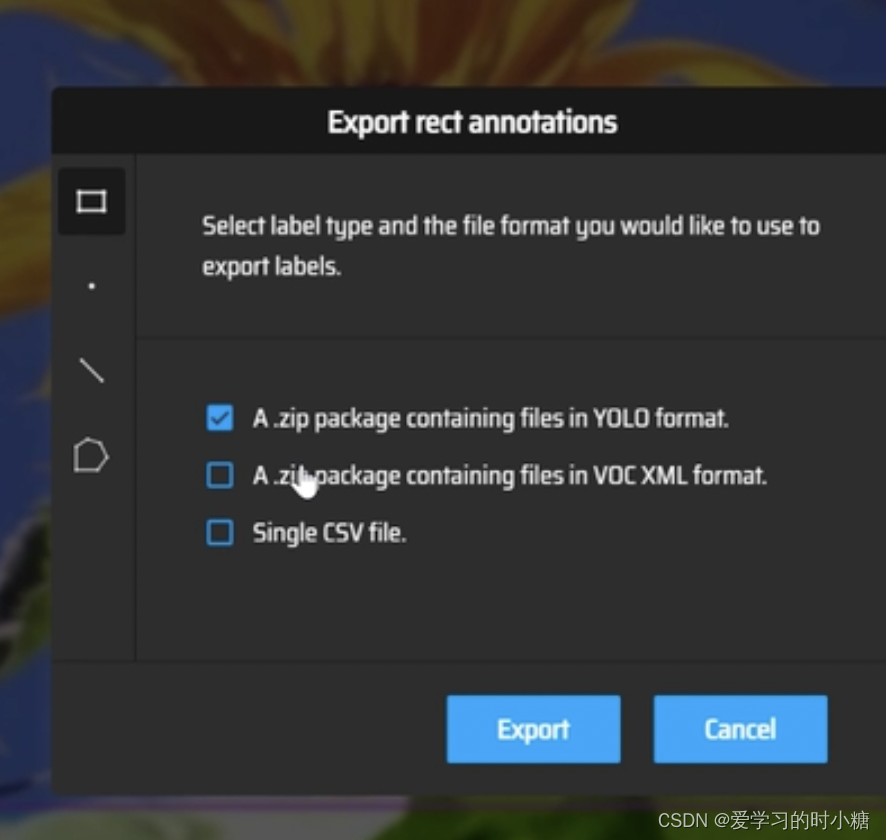Cancel the export dialog
This screenshot has width=886, height=840.
[x=740, y=729]
